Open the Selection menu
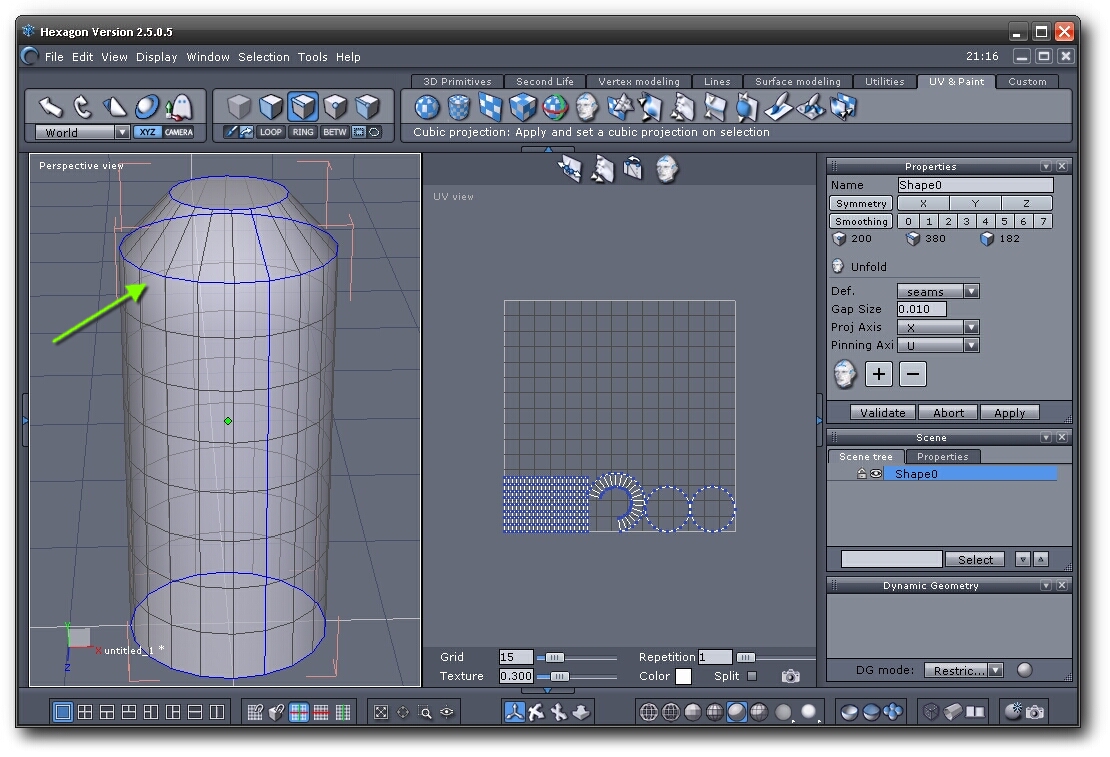This screenshot has height=757, width=1110. pos(264,57)
